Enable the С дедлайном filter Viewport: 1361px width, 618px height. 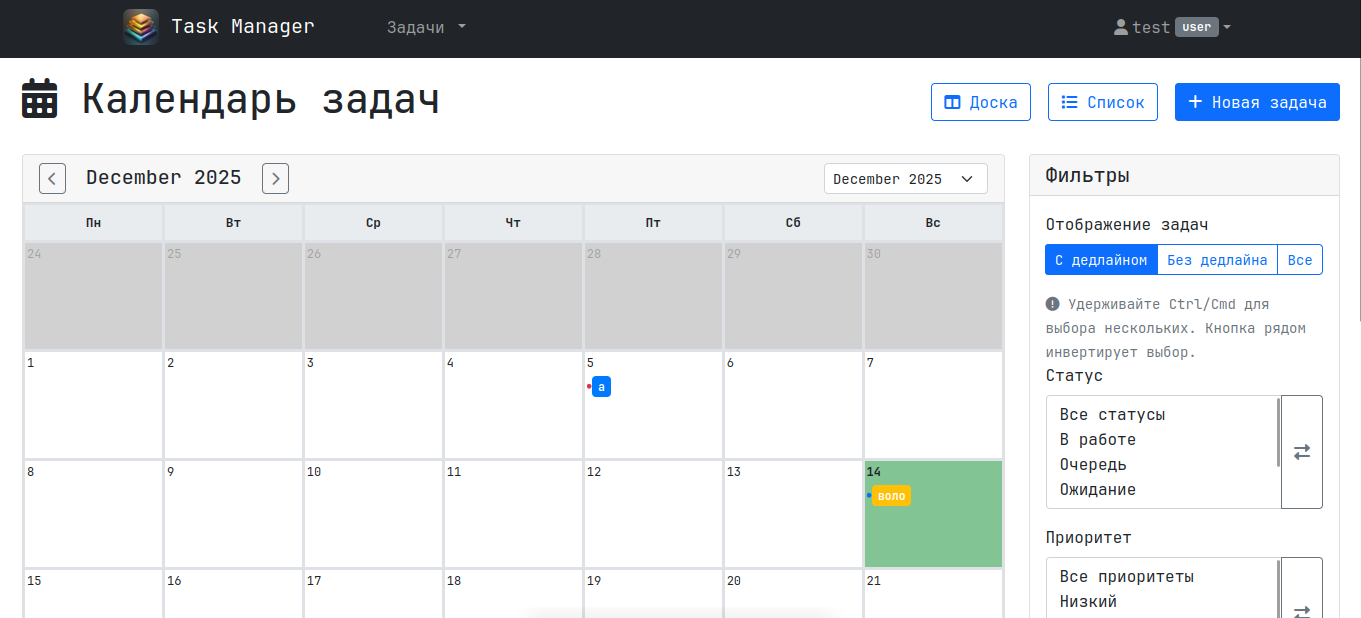1101,259
